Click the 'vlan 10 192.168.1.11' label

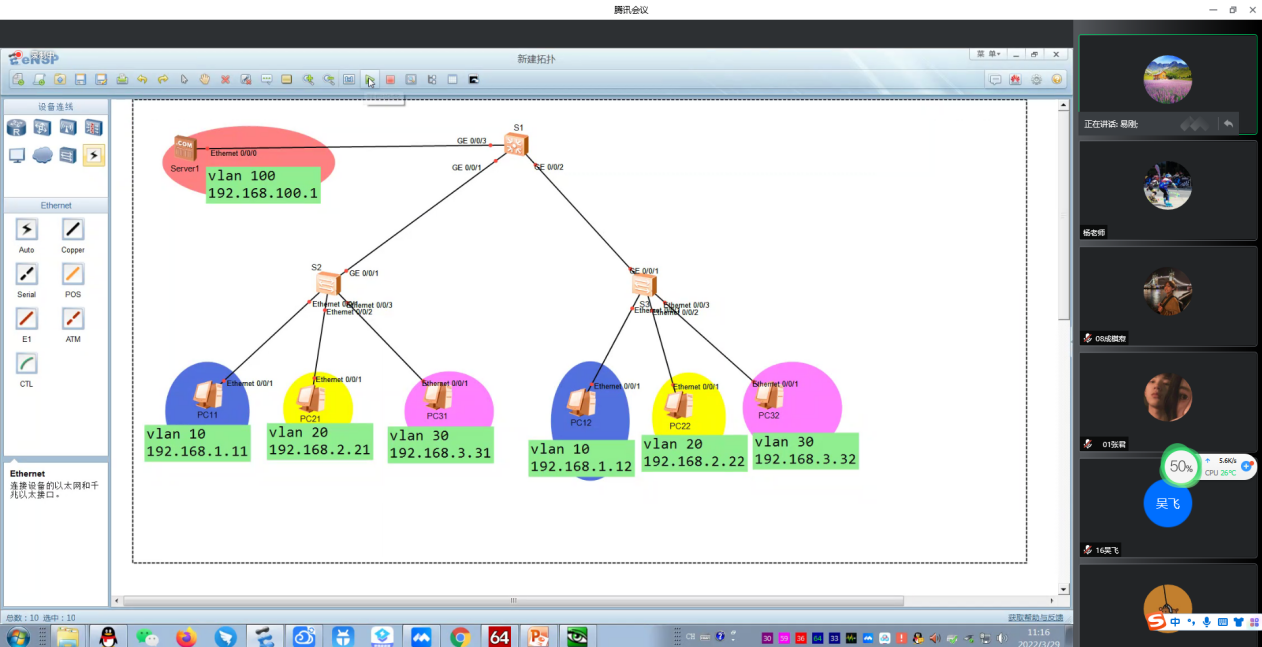tap(198, 443)
